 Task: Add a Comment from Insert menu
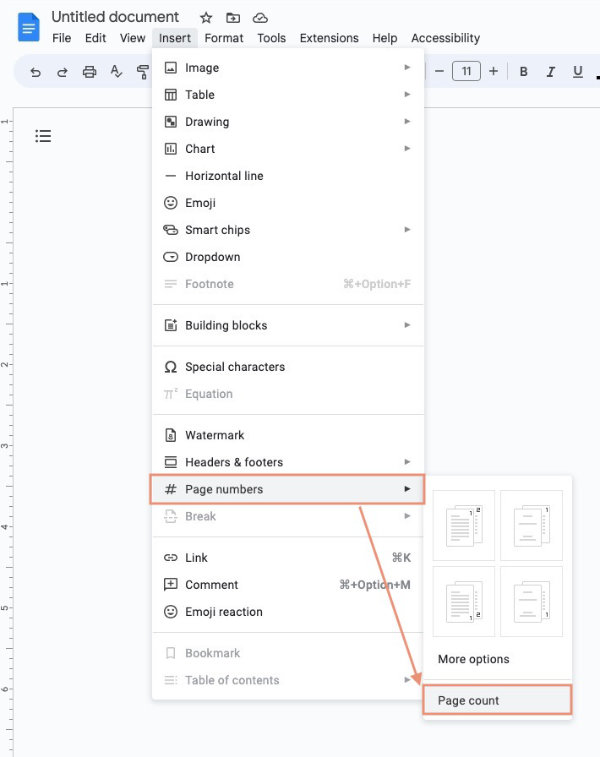pyautogui.click(x=288, y=585)
